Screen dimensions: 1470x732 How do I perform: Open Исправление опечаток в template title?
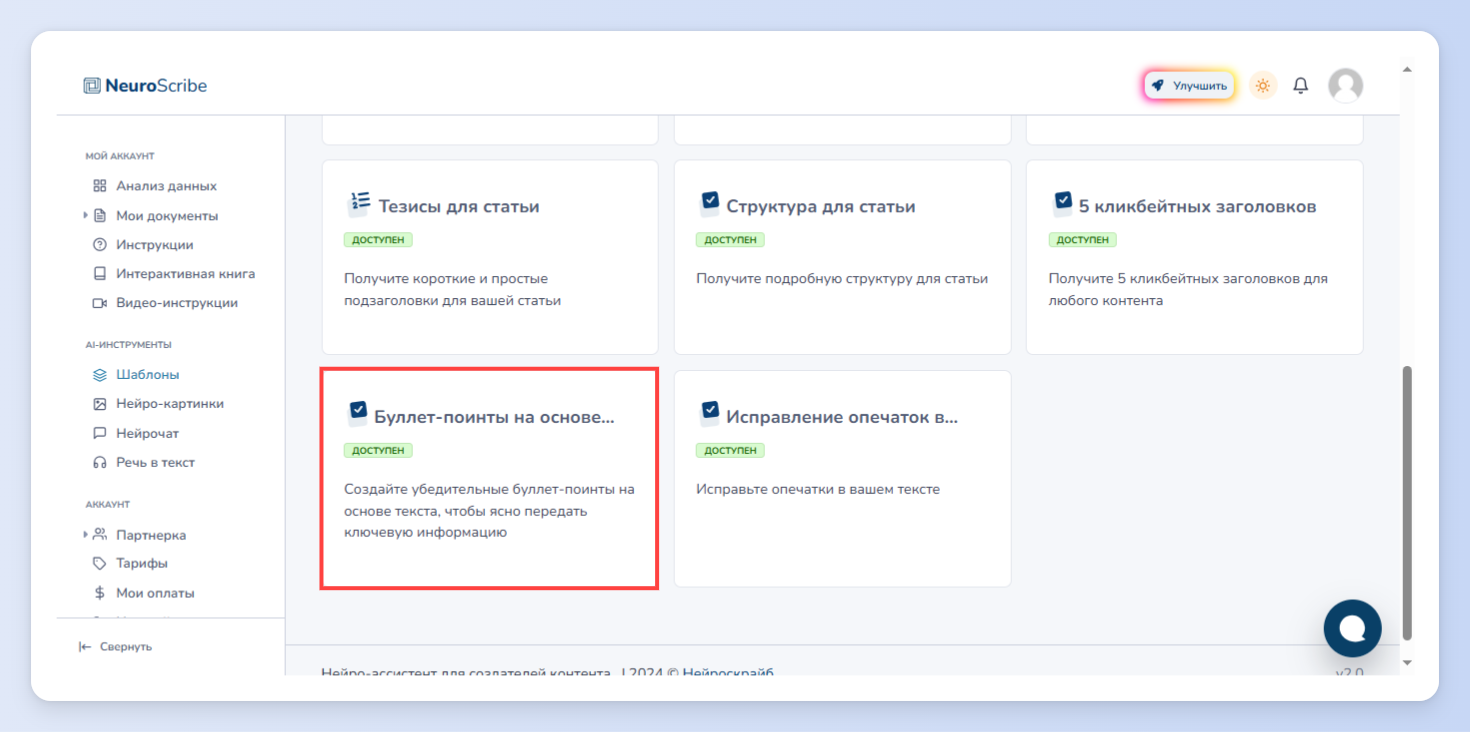pos(842,417)
